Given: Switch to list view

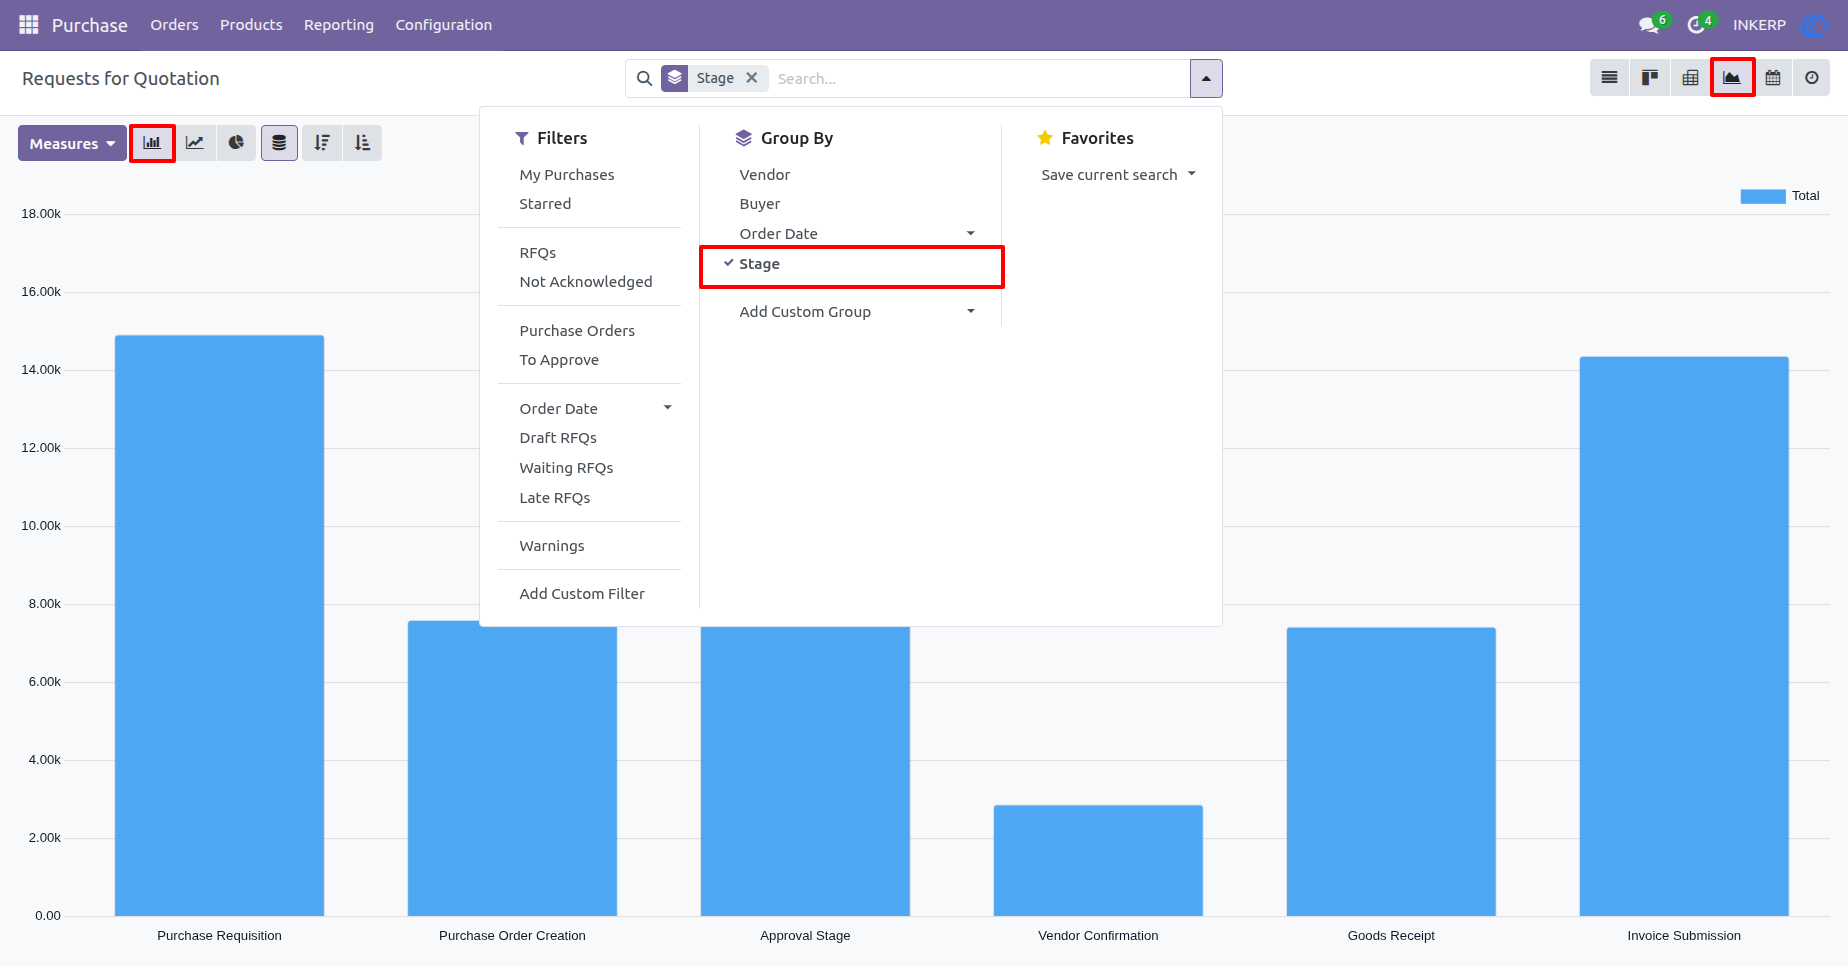Looking at the screenshot, I should pos(1609,78).
